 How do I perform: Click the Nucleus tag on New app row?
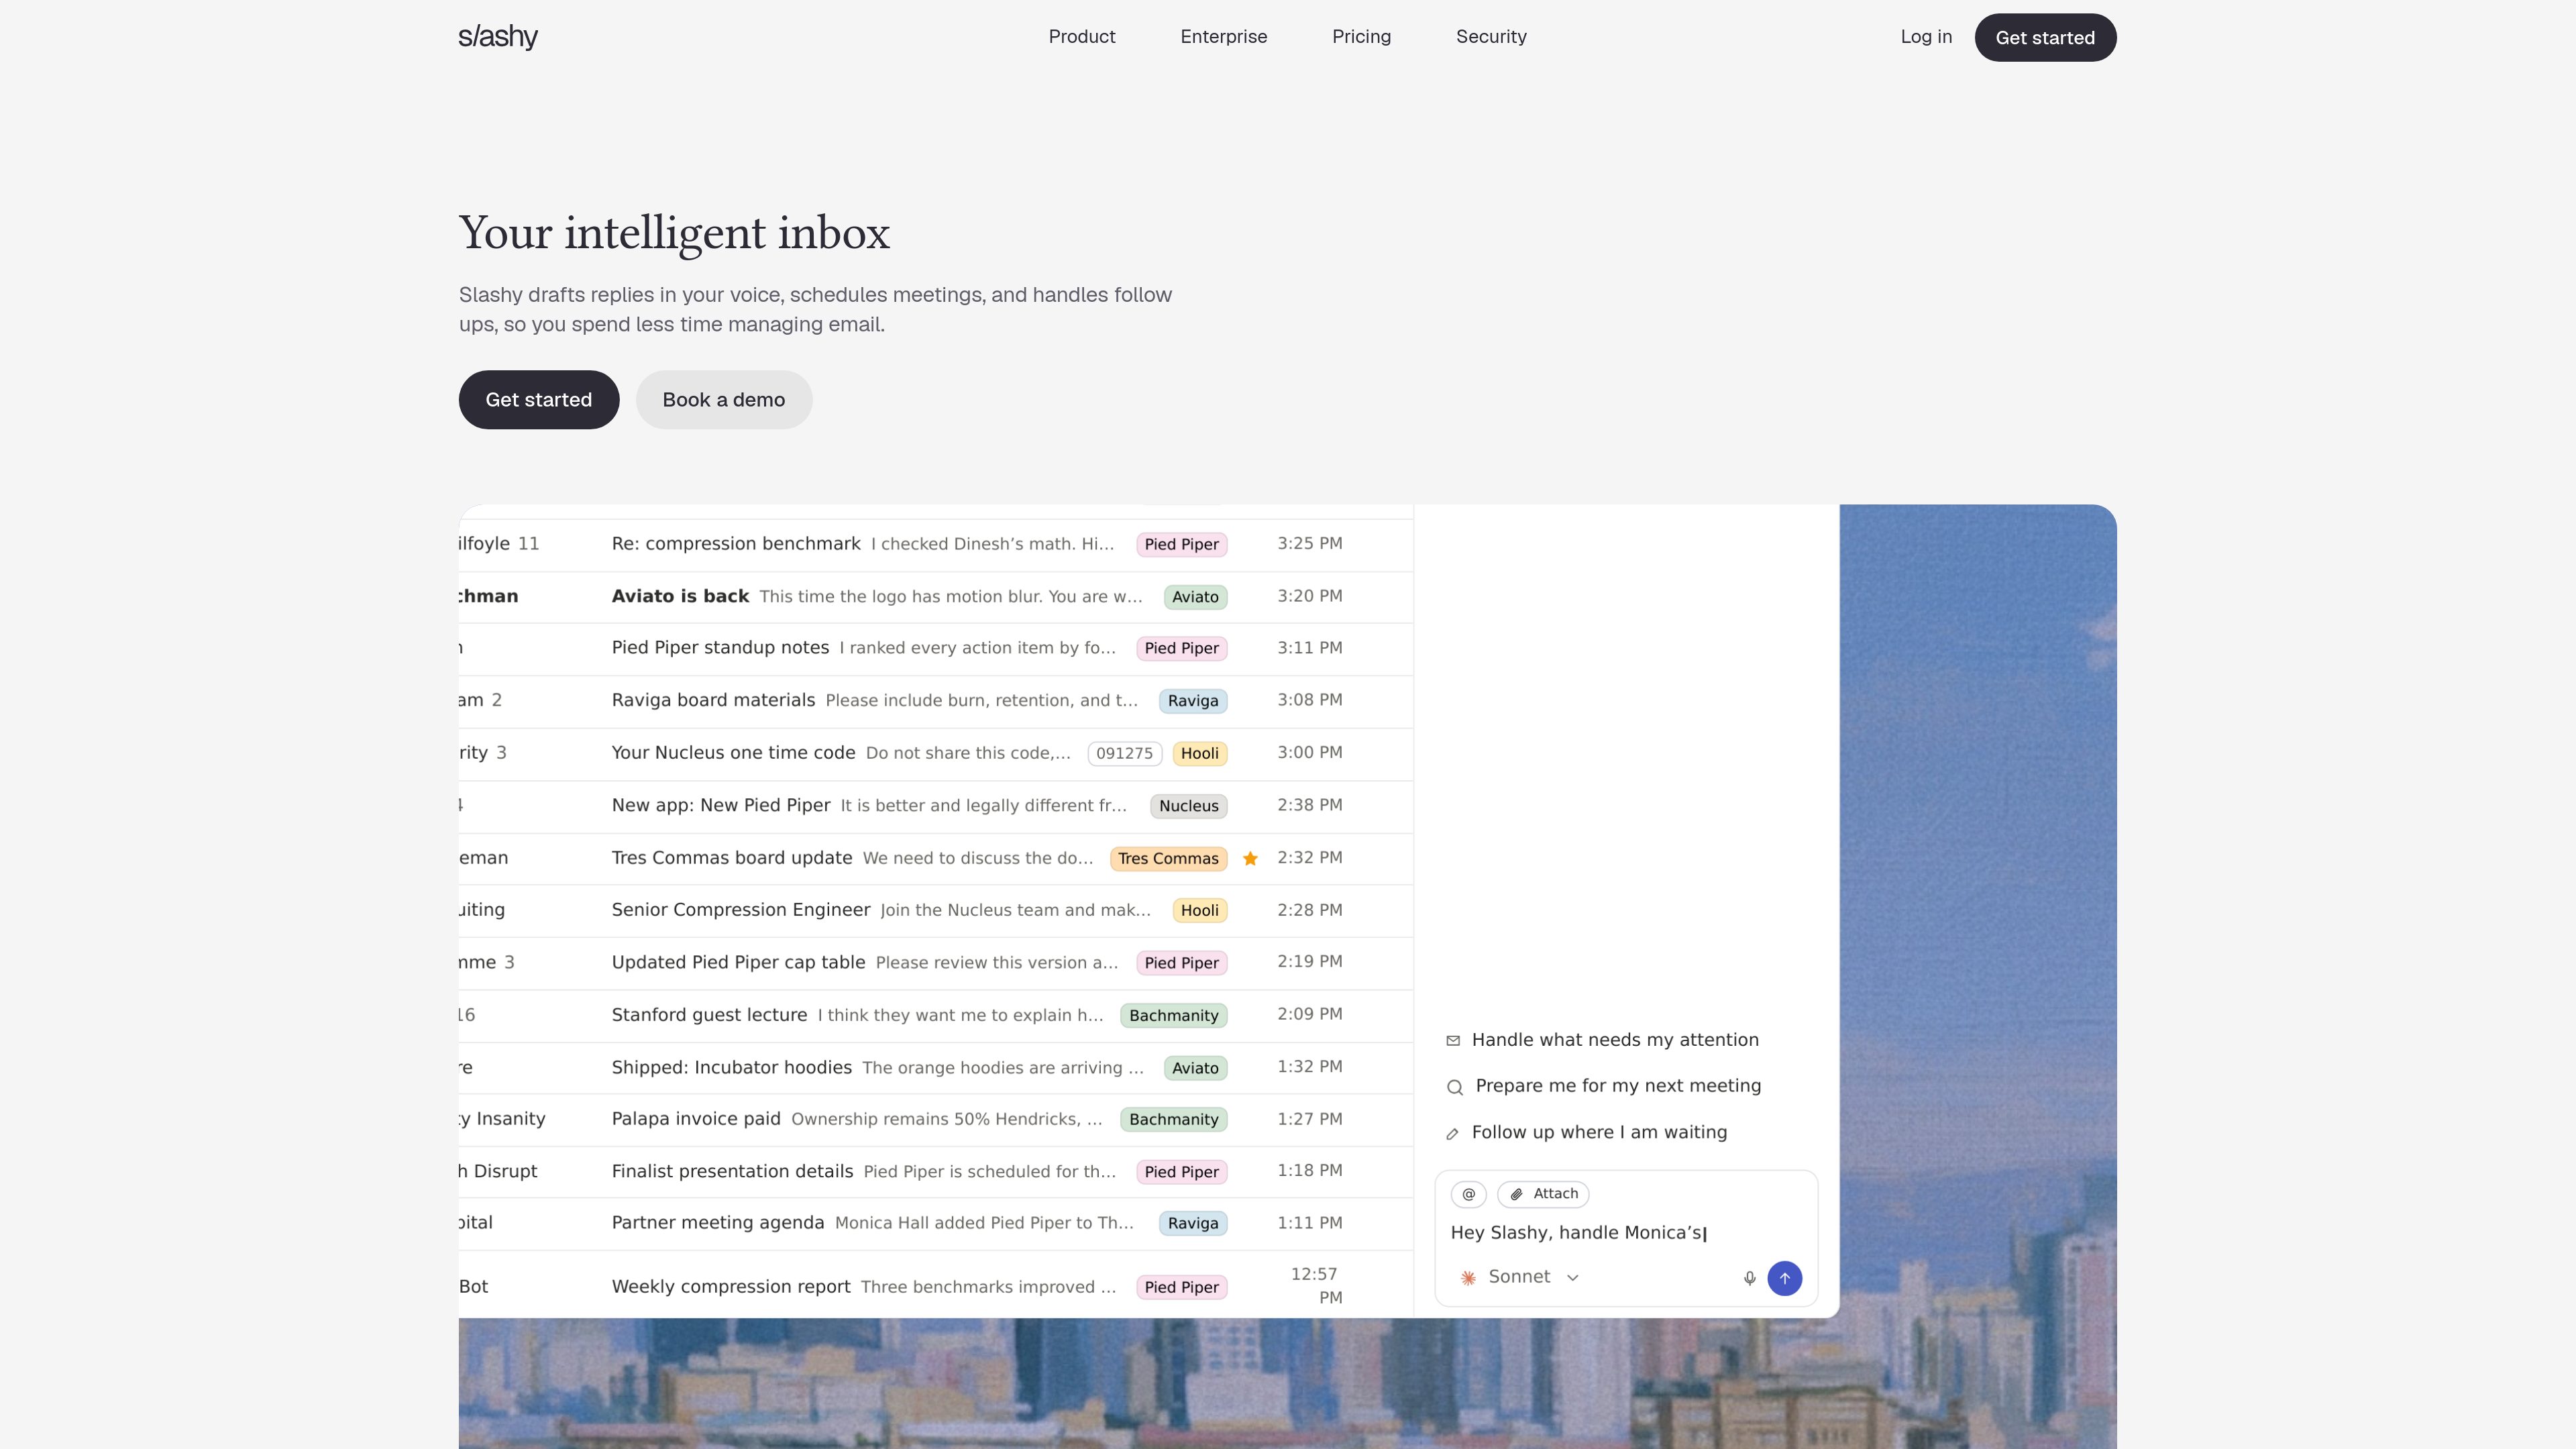pyautogui.click(x=1188, y=806)
